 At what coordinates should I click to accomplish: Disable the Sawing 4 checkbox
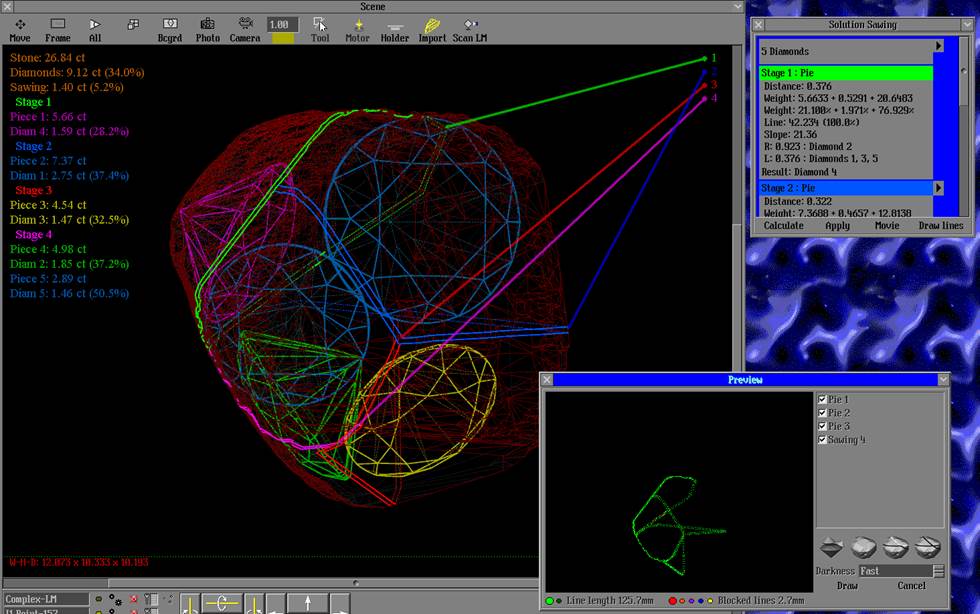coord(823,440)
